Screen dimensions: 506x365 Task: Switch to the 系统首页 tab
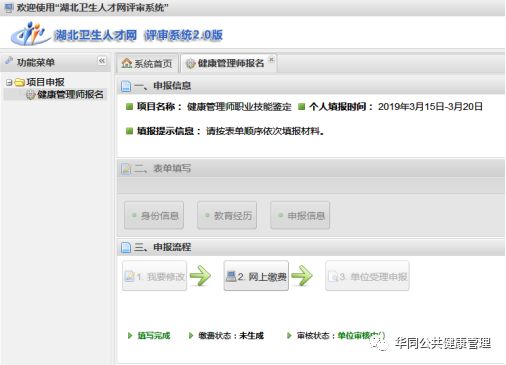click(x=147, y=63)
